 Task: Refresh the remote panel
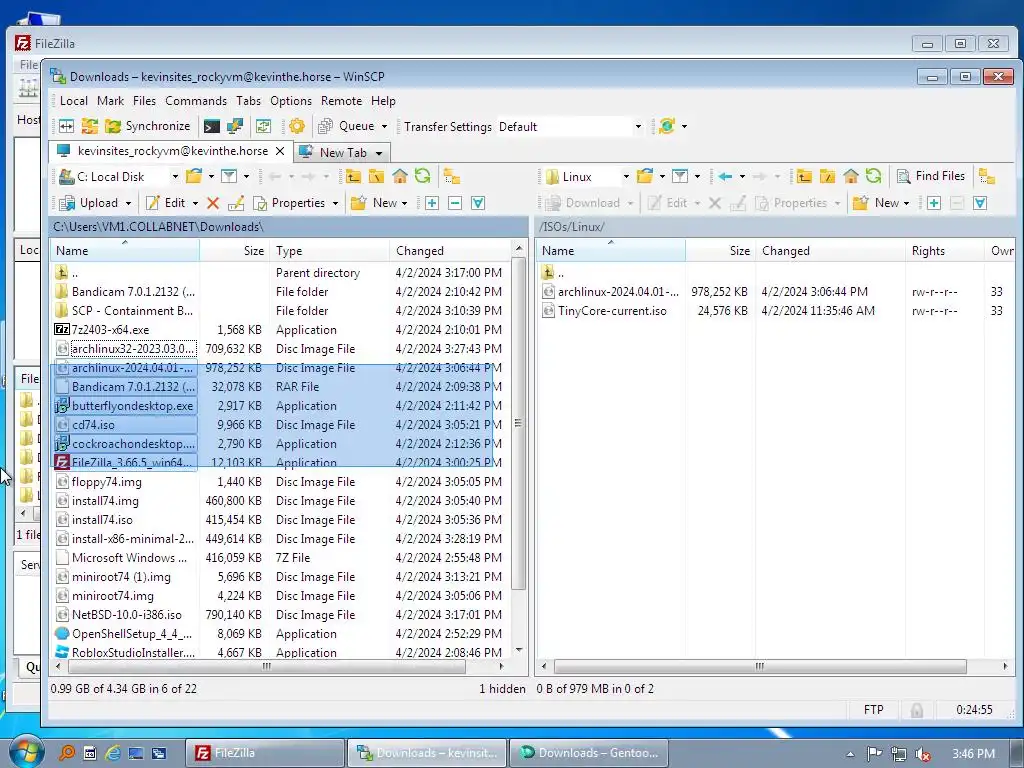click(x=873, y=176)
